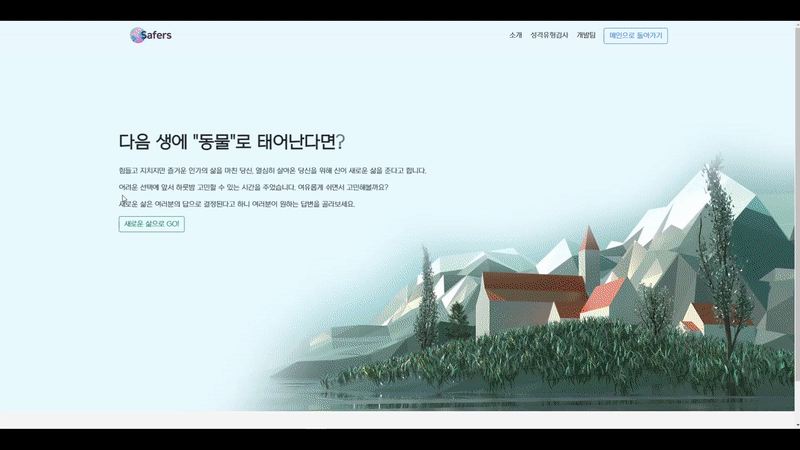Click the paragraph starting with 새로운 삶은 여러분의

pyautogui.click(x=237, y=204)
